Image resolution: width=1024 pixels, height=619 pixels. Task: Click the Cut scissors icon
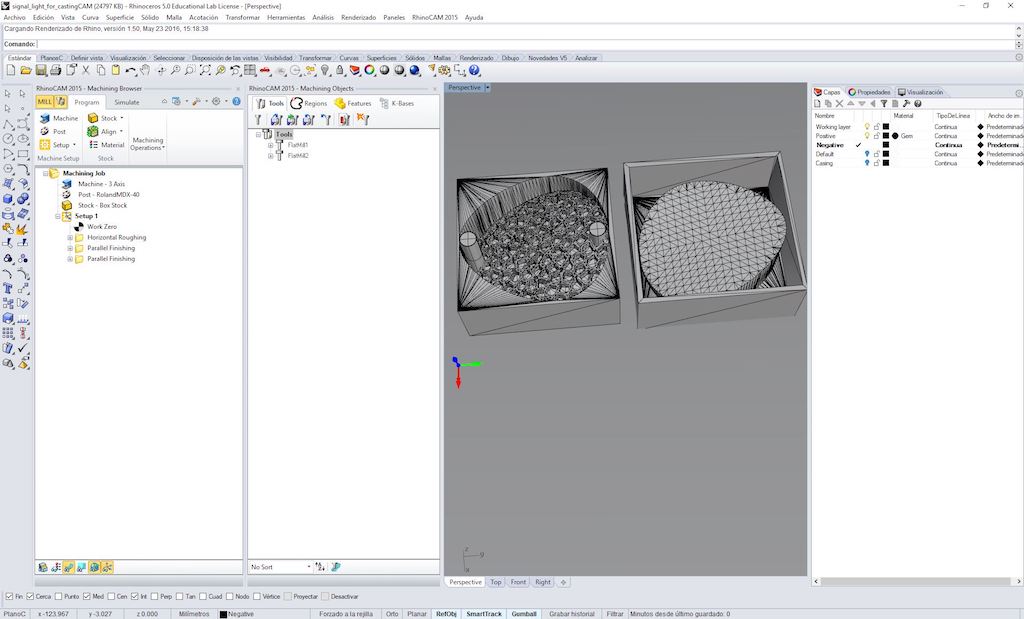[86, 70]
